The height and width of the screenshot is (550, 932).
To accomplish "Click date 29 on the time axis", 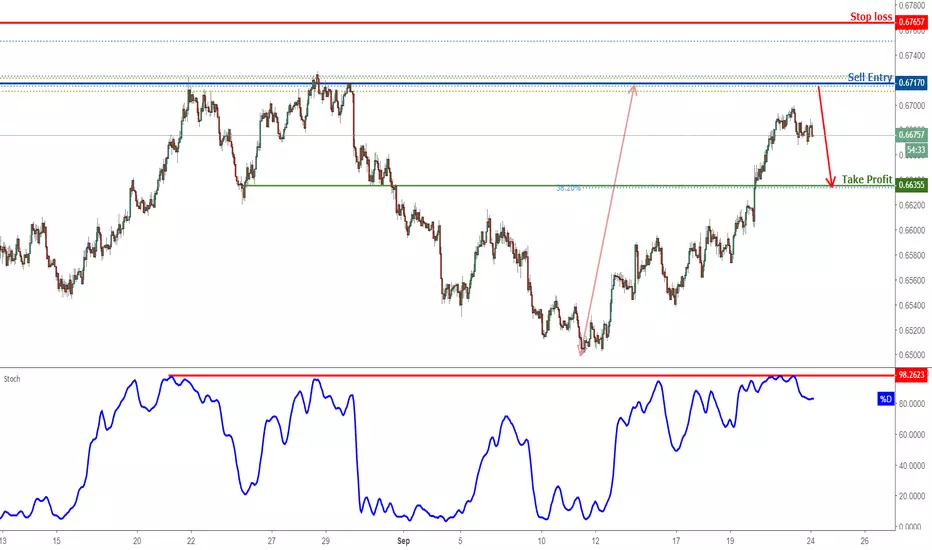I will pos(326,541).
